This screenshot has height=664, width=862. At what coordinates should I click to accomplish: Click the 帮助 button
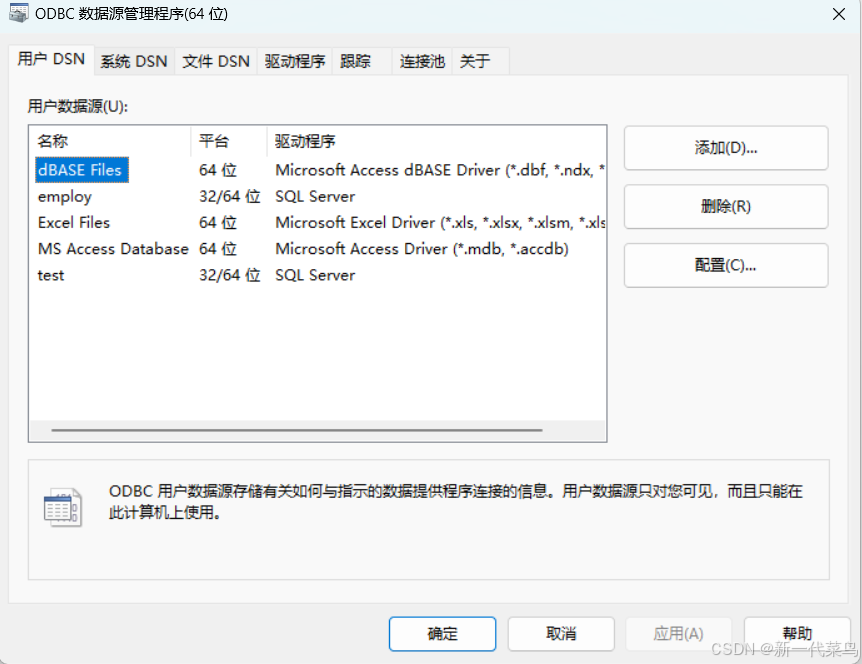[x=797, y=633]
